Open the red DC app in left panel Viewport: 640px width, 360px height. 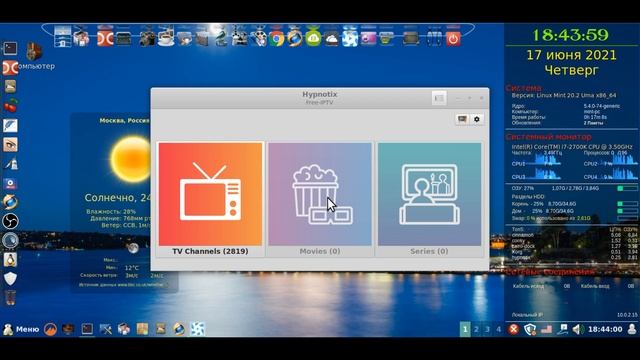[x=10, y=67]
